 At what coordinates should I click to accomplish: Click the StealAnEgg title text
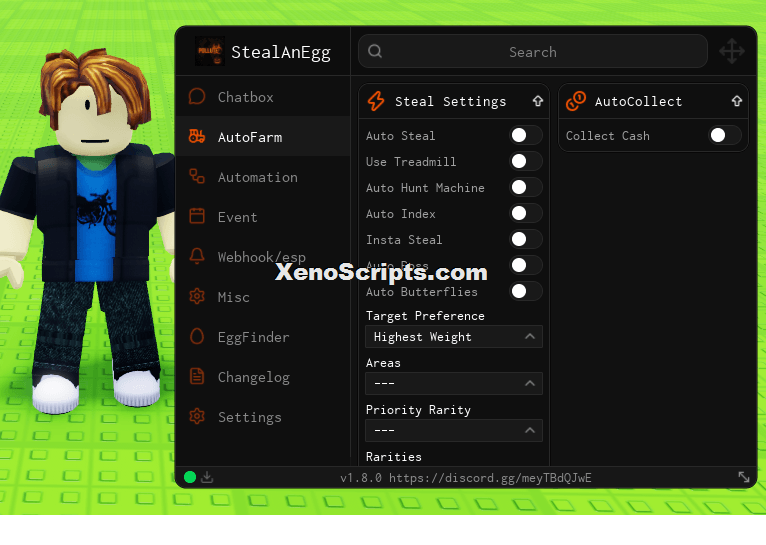click(281, 52)
